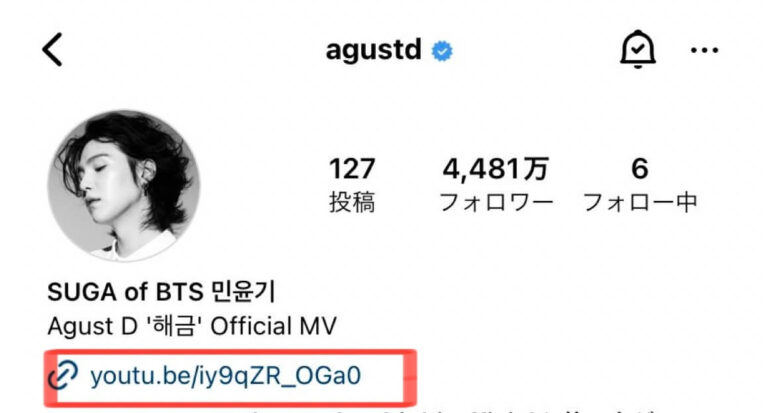Viewport: 780px width, 413px height.
Task: Open the list of 6 following accounts
Action: (640, 169)
